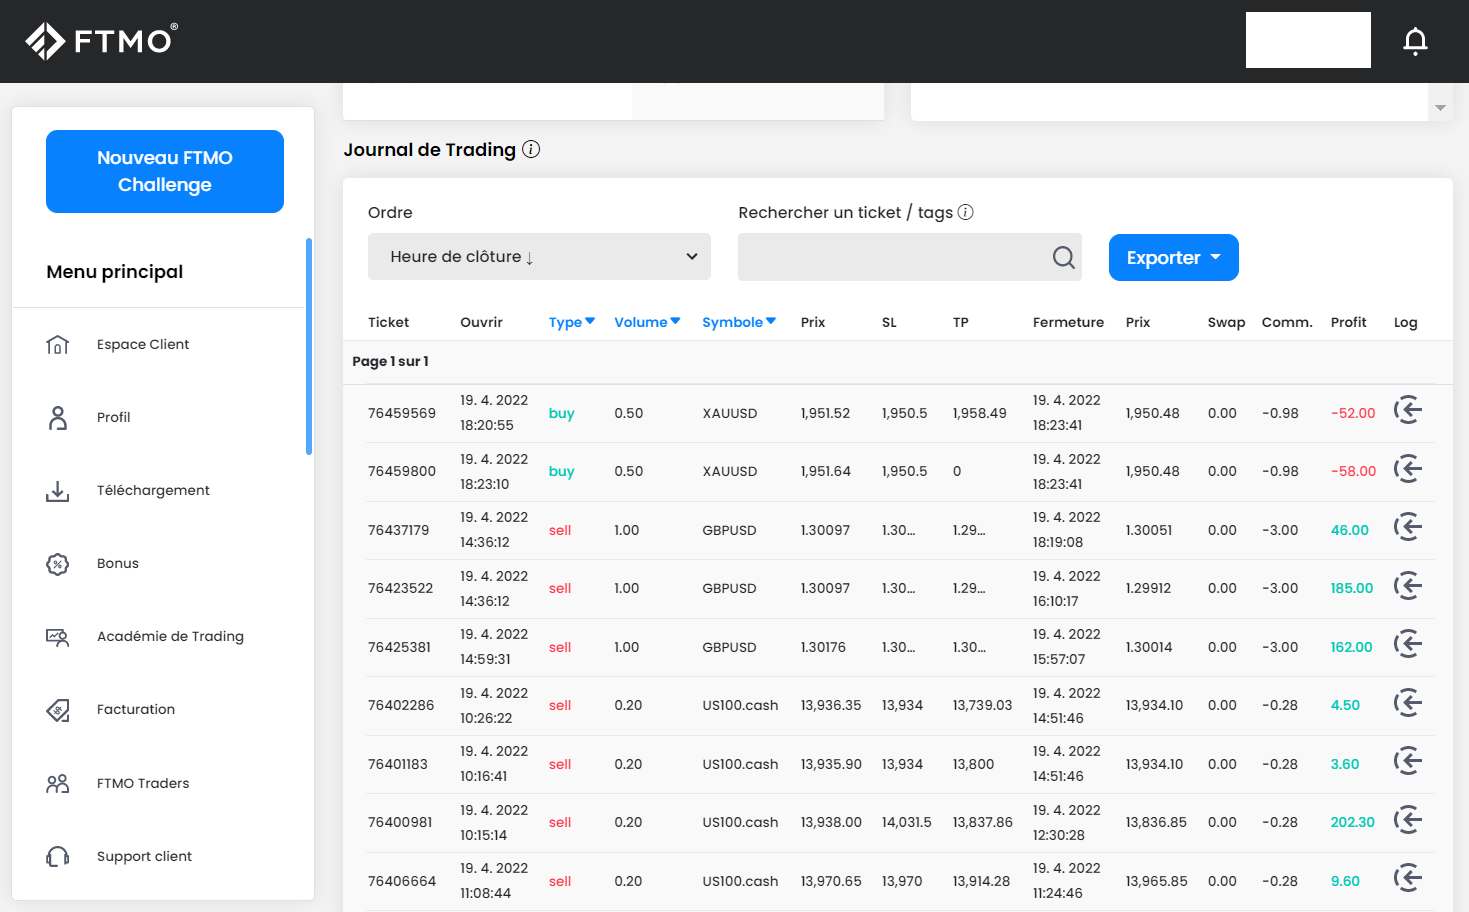1469x912 pixels.
Task: Click the notification bell icon
Action: tap(1415, 41)
